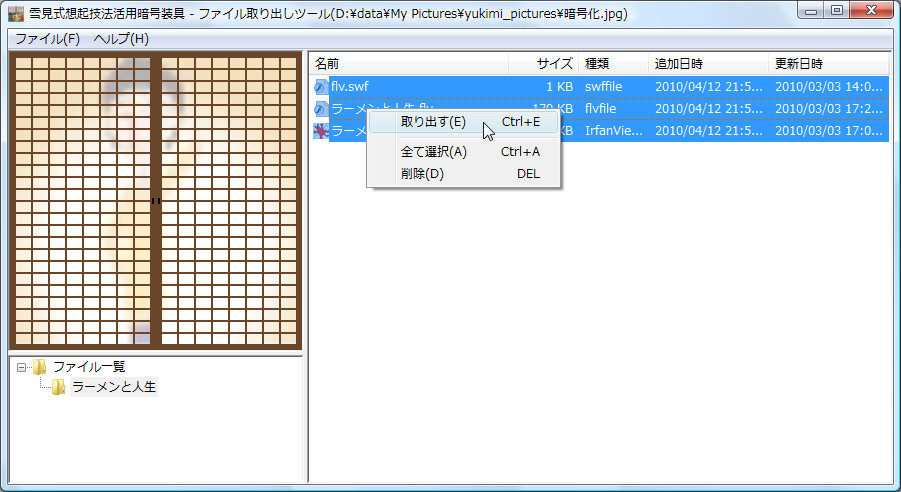Click the shoji screen preview image

click(x=156, y=201)
